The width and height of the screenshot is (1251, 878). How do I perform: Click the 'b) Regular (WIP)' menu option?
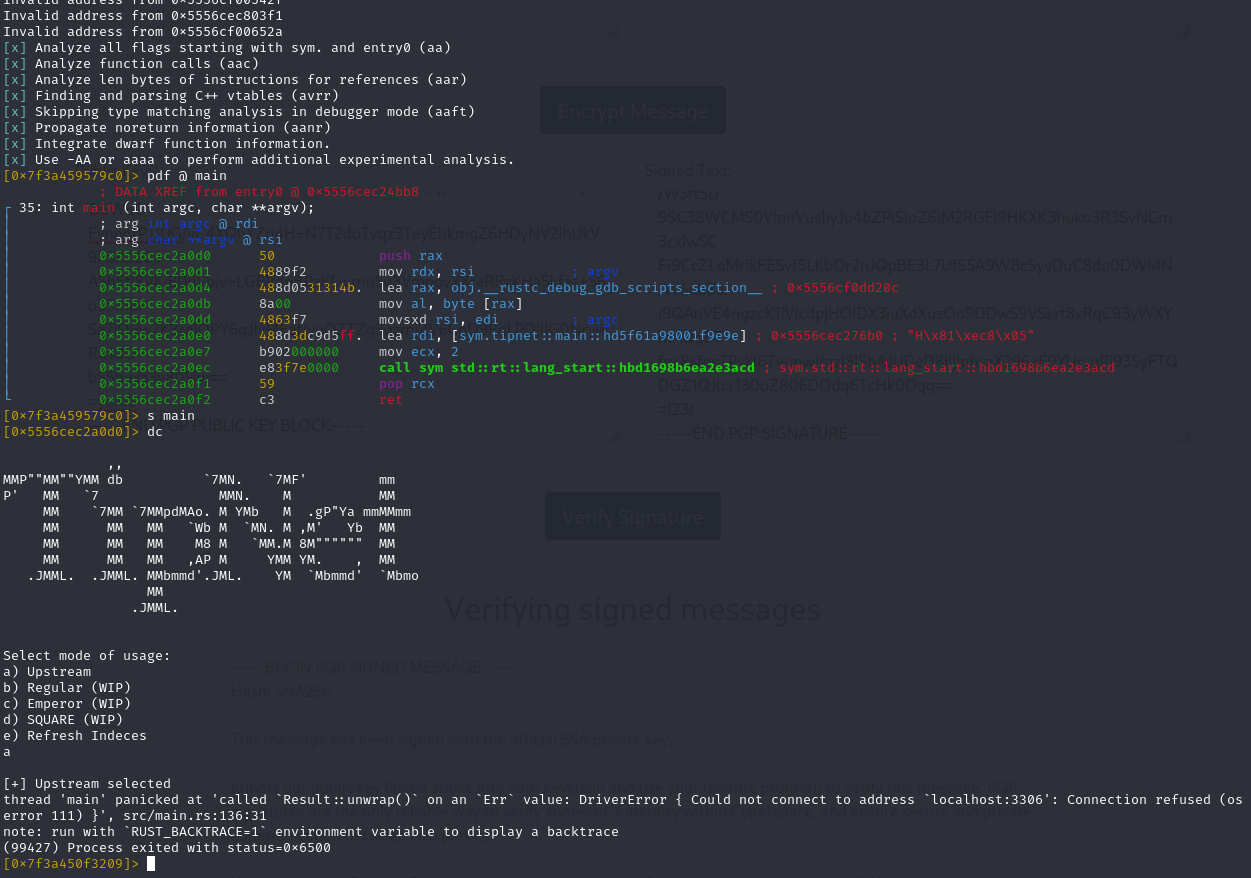67,688
